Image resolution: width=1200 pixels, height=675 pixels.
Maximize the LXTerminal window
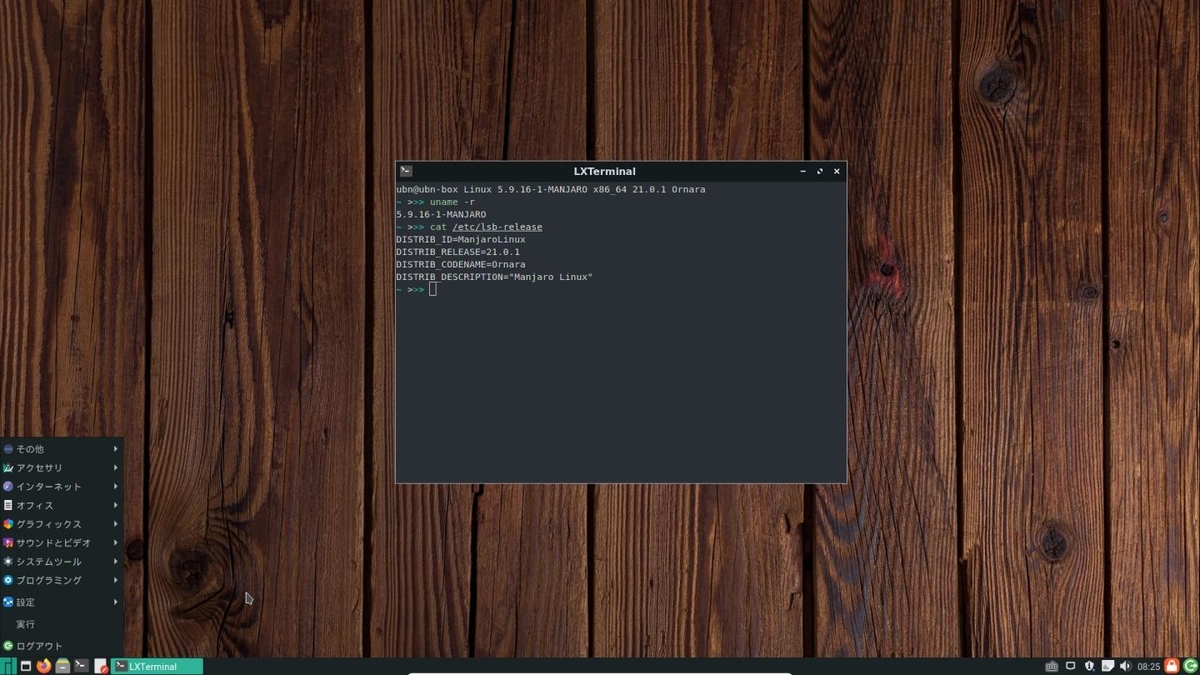pyautogui.click(x=820, y=171)
